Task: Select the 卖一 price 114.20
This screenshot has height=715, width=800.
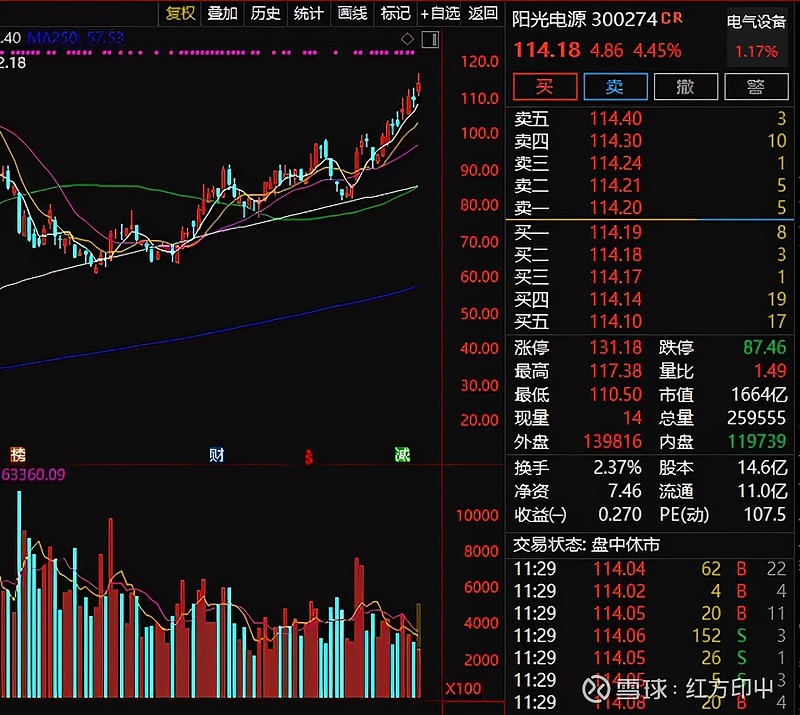Action: tap(616, 208)
